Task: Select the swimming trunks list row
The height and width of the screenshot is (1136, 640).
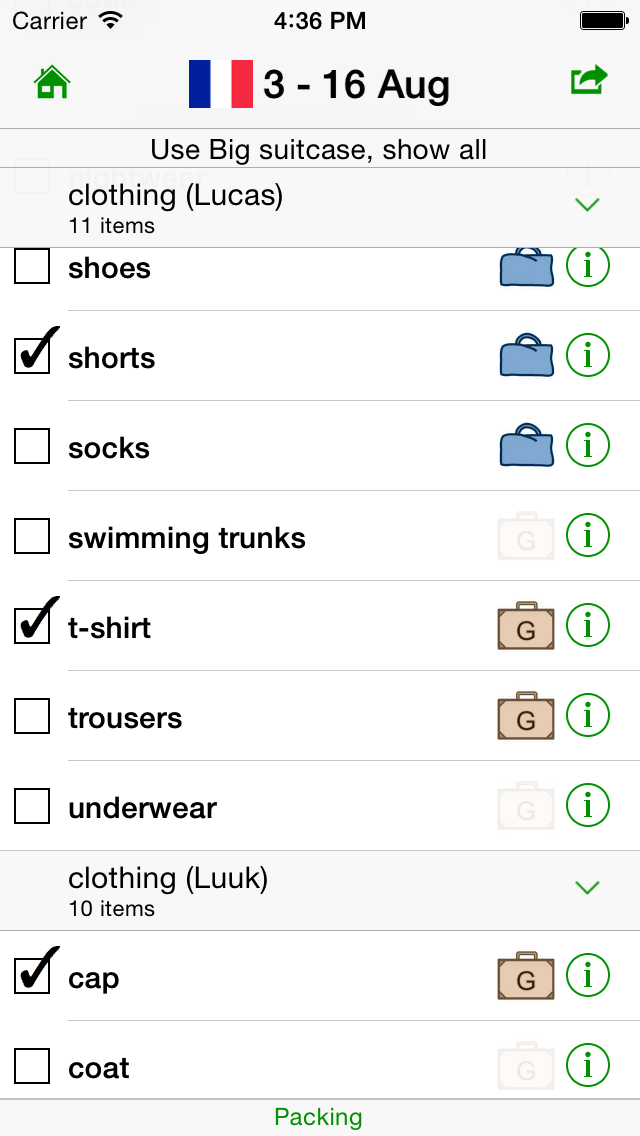Action: tap(260, 538)
